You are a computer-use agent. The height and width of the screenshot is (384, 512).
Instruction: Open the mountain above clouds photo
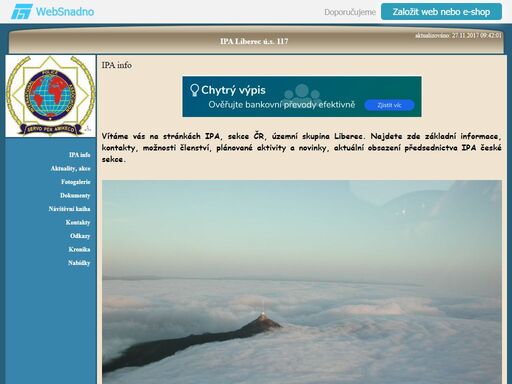click(302, 282)
